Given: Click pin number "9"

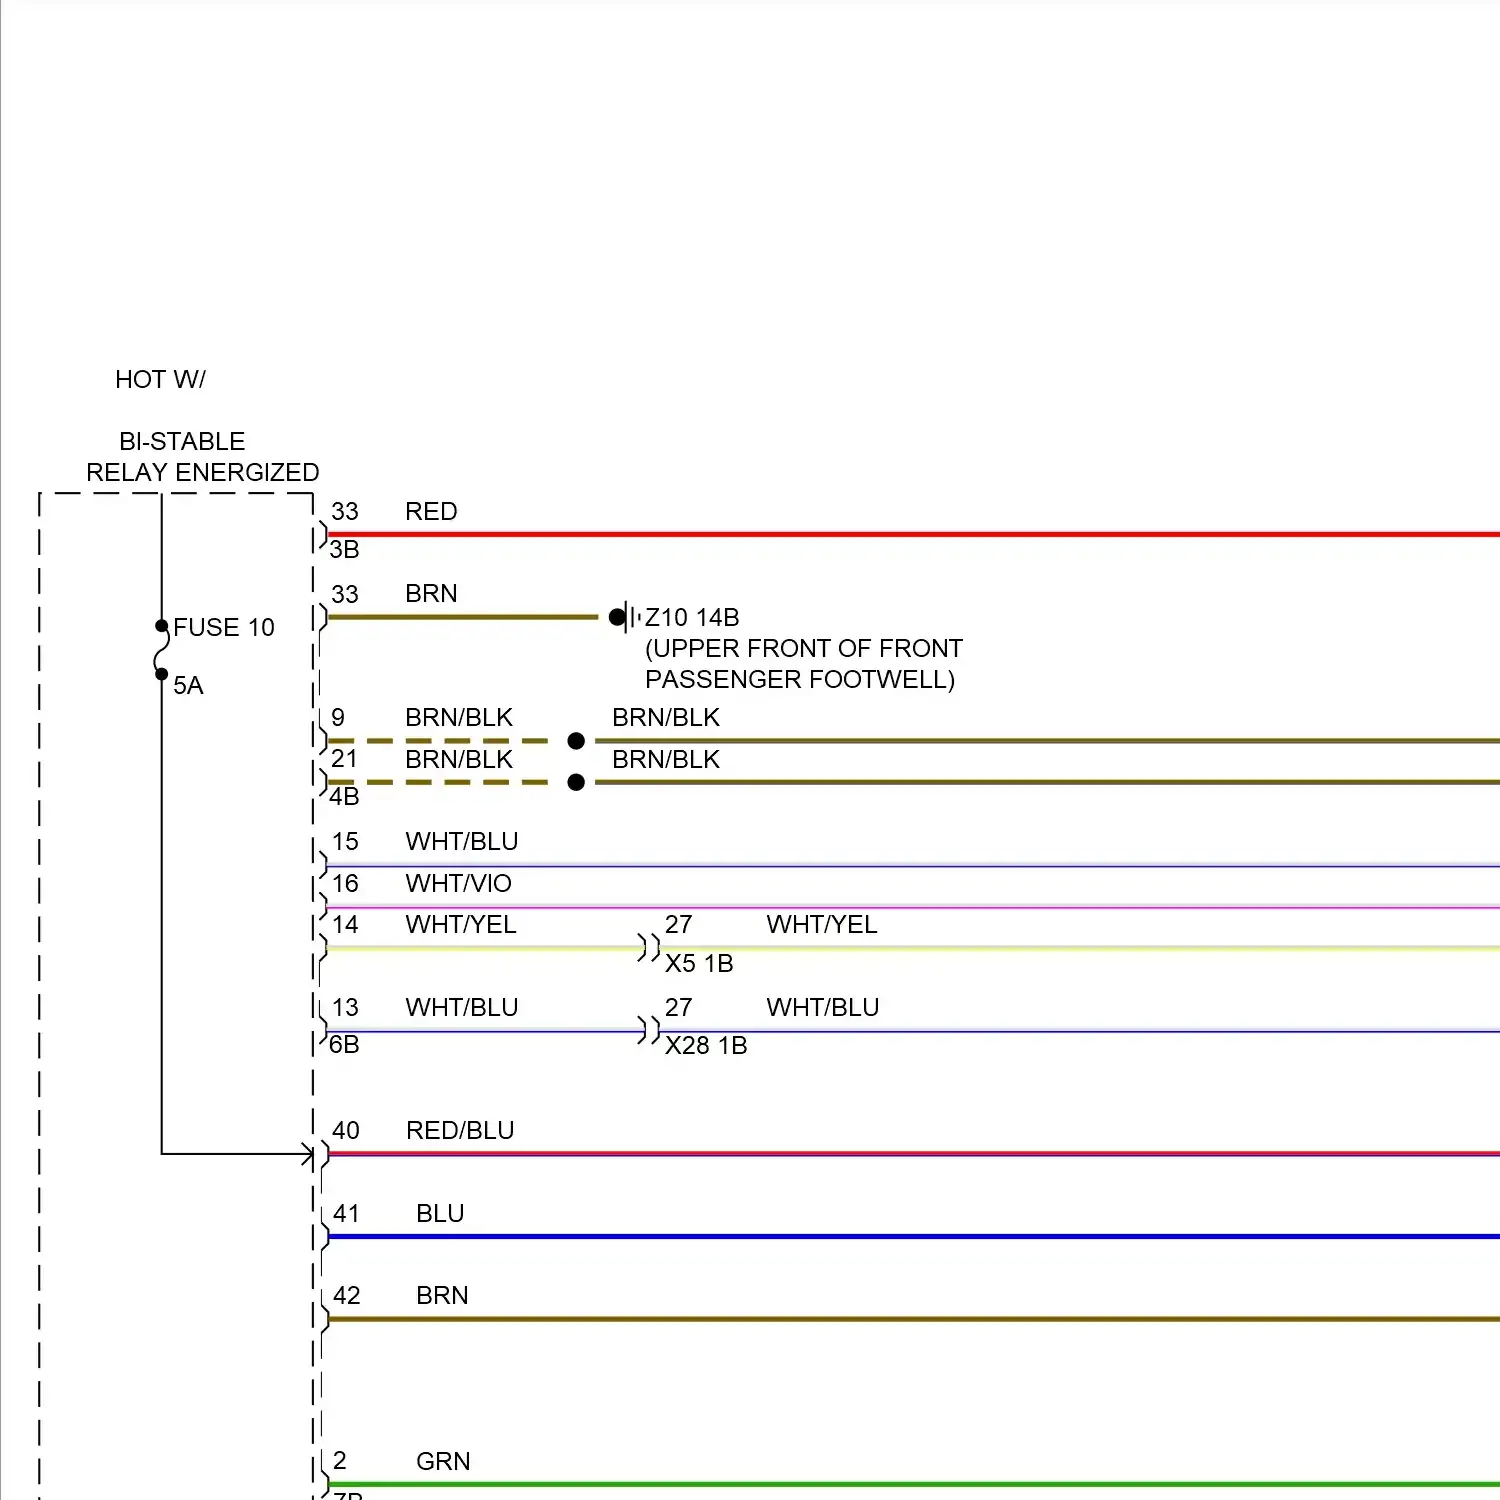Looking at the screenshot, I should click(x=338, y=718).
